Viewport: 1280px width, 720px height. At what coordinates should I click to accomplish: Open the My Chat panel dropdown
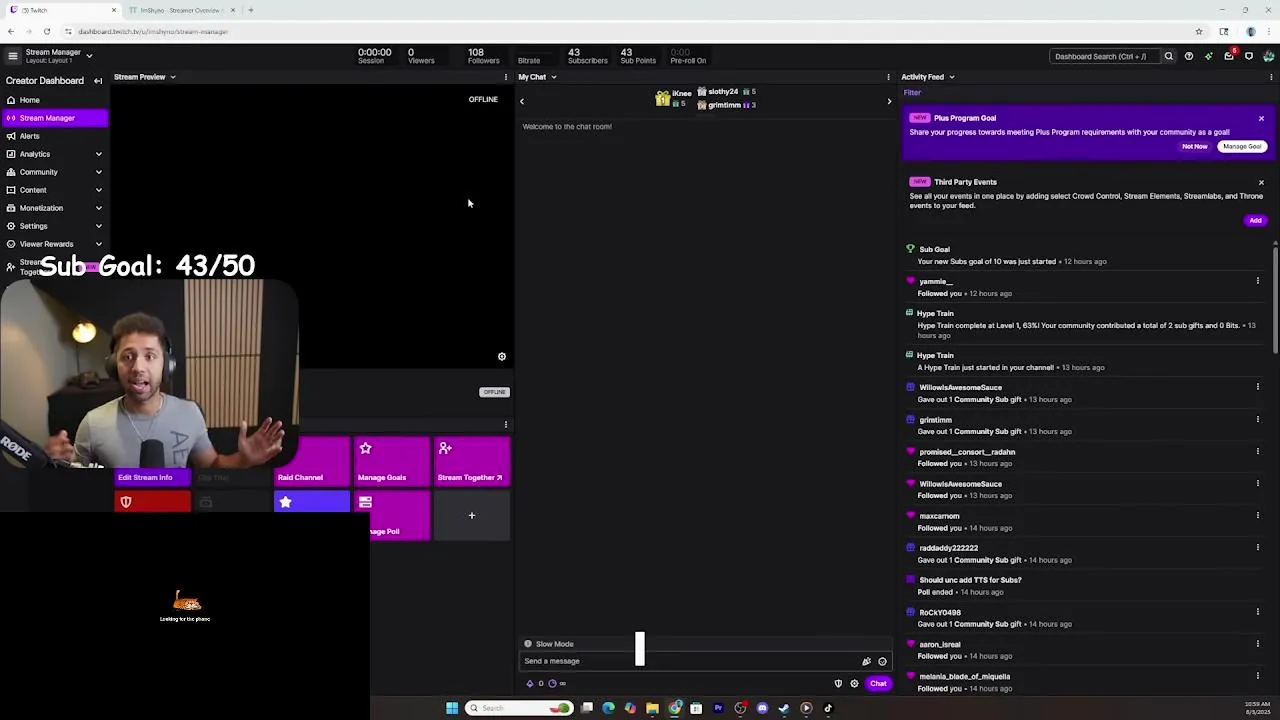pos(553,77)
